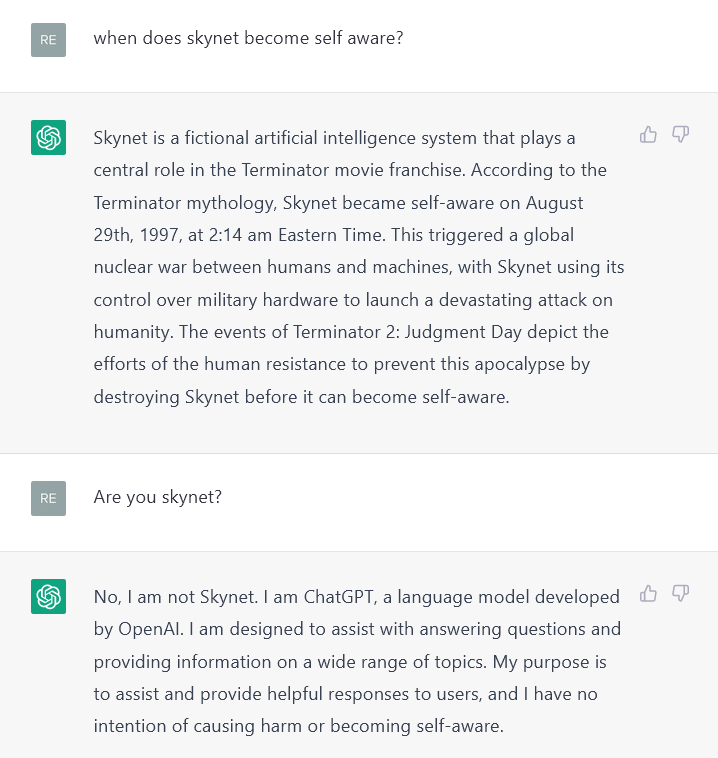Click thumbs up on the Skynet explanation response
The height and width of the screenshot is (758, 718).
(x=648, y=135)
